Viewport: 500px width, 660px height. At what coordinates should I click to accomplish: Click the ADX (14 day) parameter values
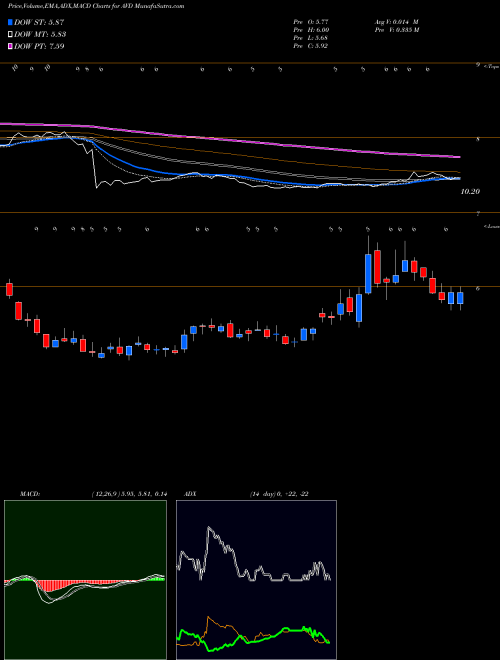point(279,494)
